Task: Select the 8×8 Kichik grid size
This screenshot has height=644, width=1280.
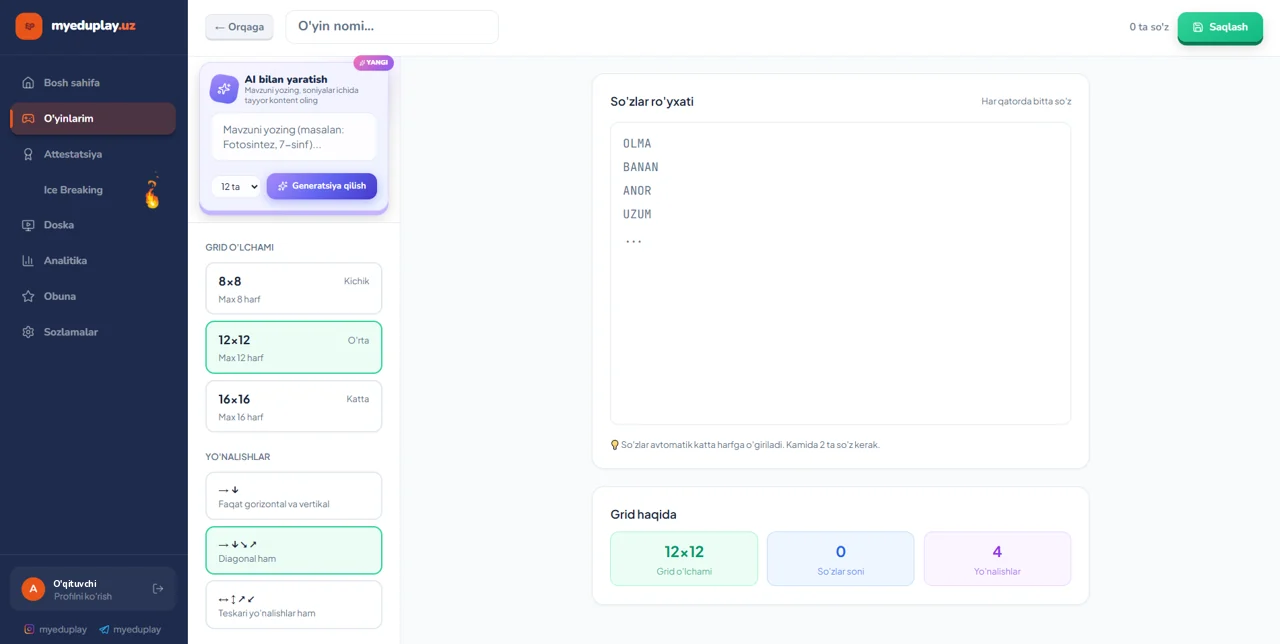Action: [294, 289]
